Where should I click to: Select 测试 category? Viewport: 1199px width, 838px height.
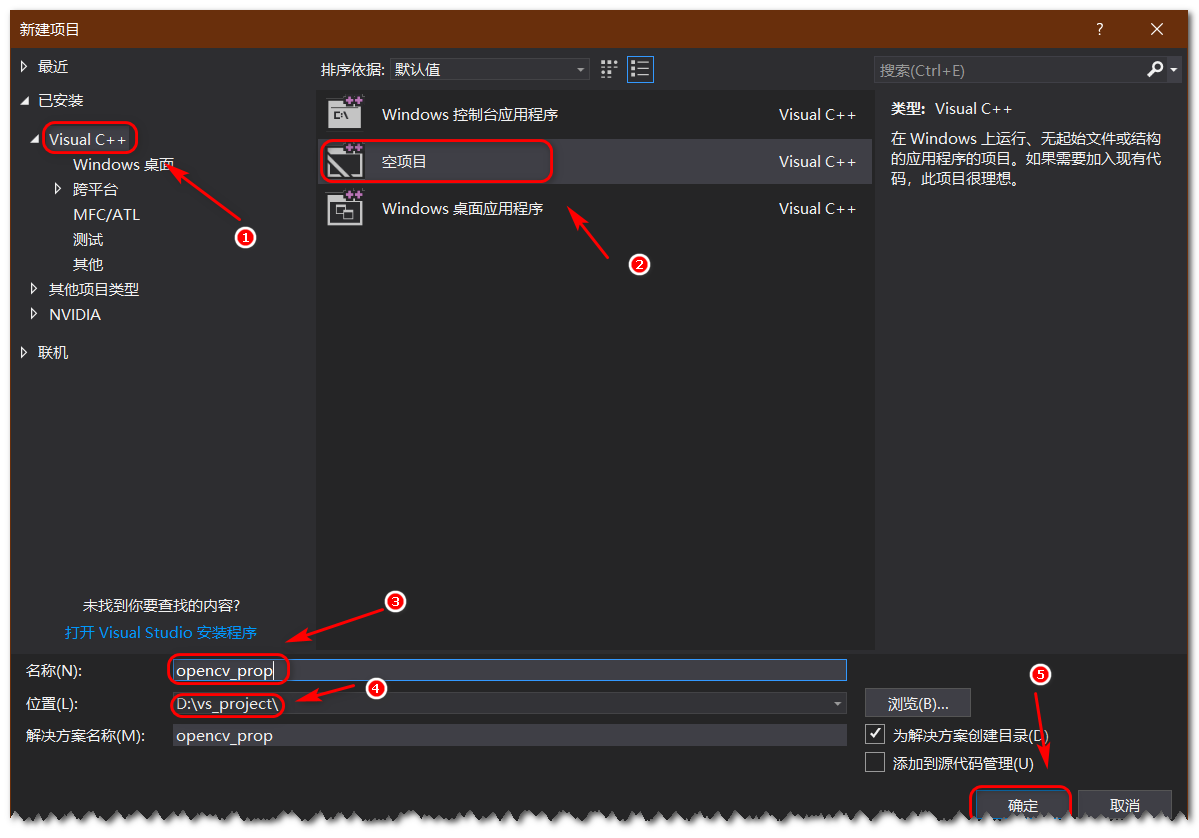coord(88,239)
